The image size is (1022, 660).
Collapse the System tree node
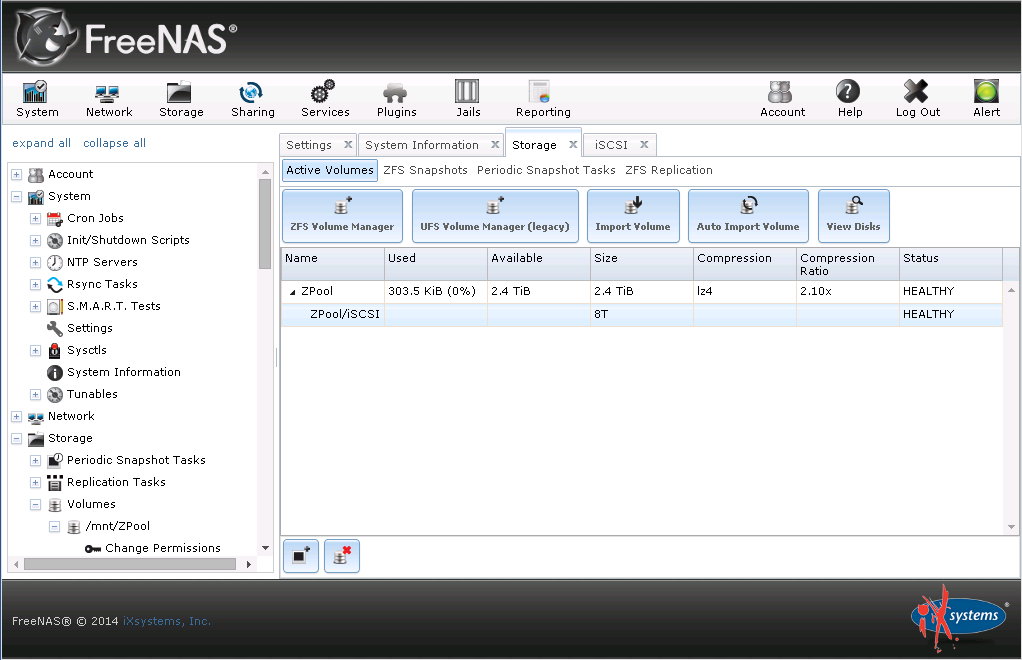click(17, 197)
